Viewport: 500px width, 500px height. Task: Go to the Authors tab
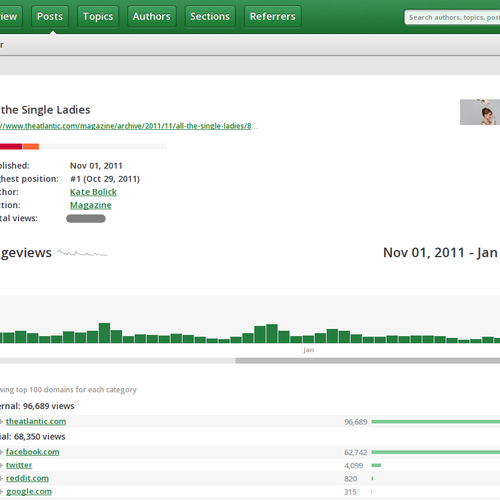tap(152, 16)
